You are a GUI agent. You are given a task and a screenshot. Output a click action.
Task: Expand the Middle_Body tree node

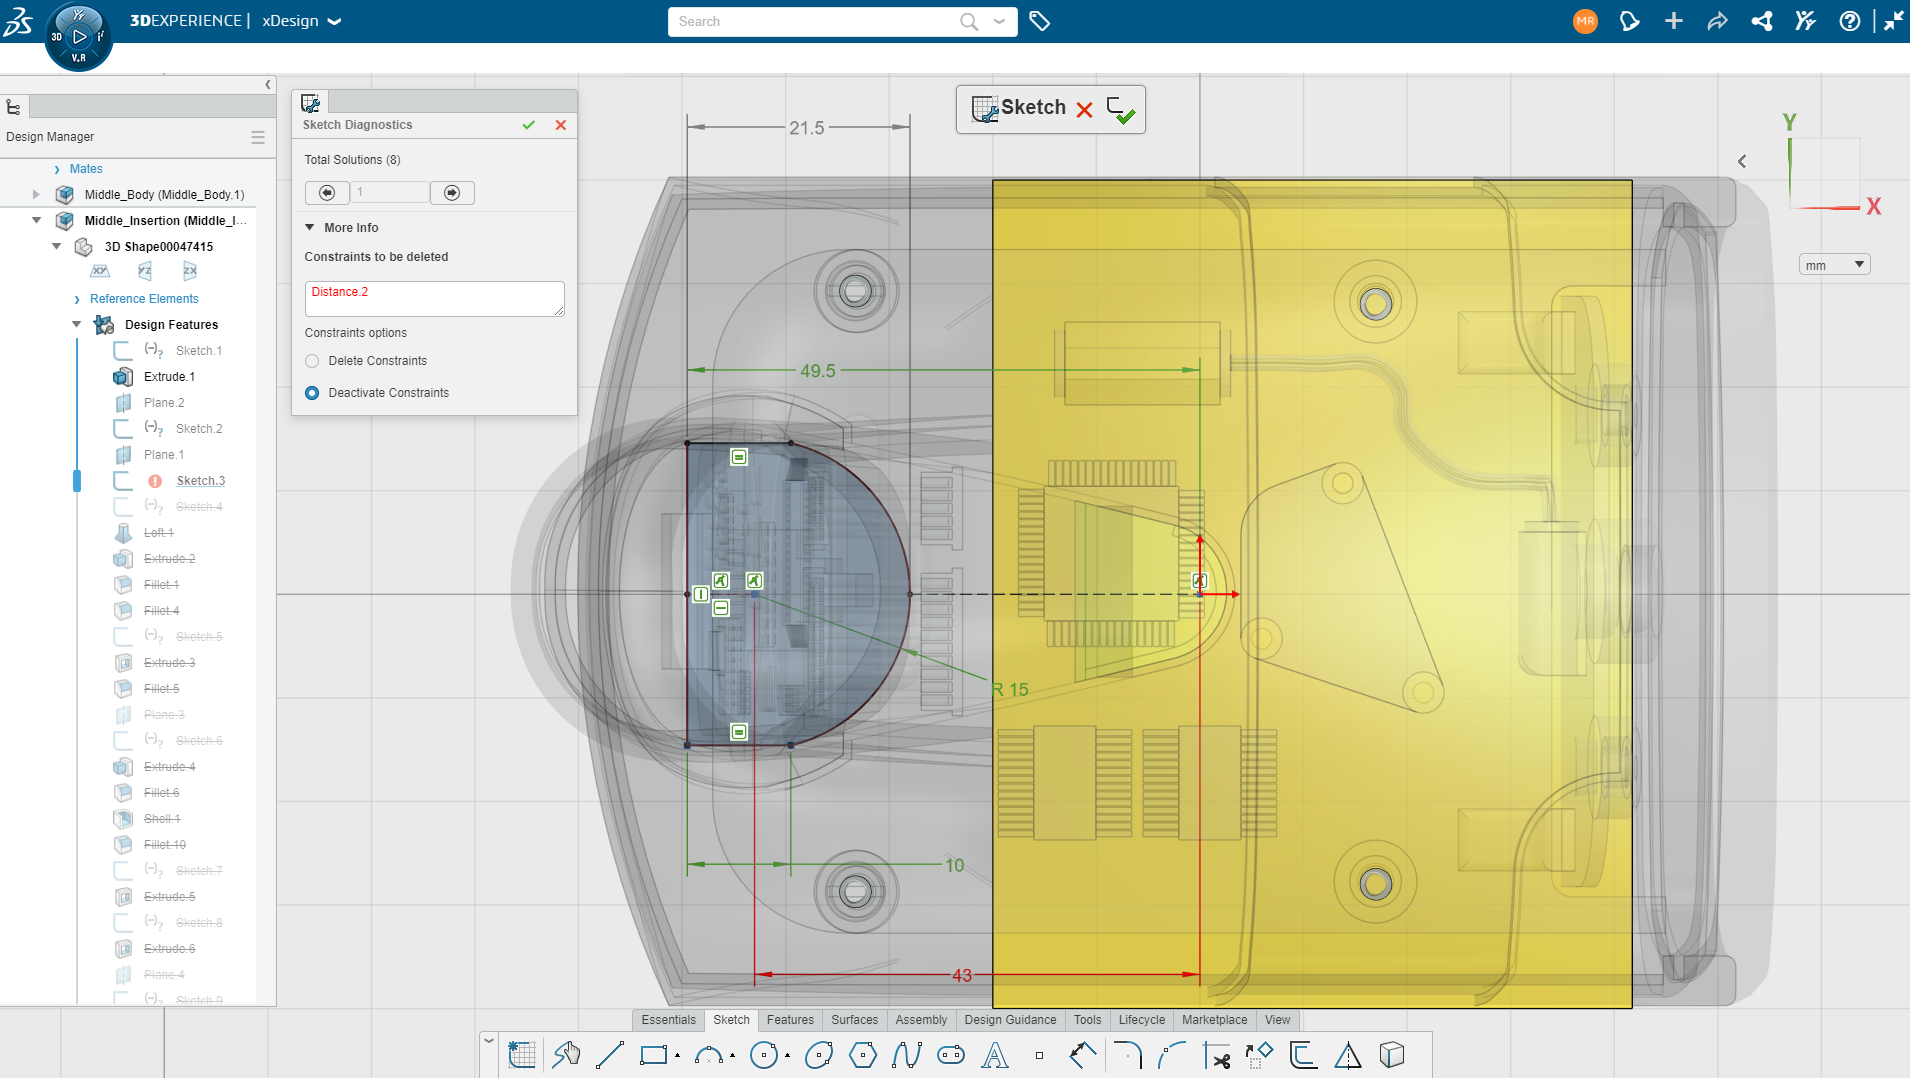(37, 195)
